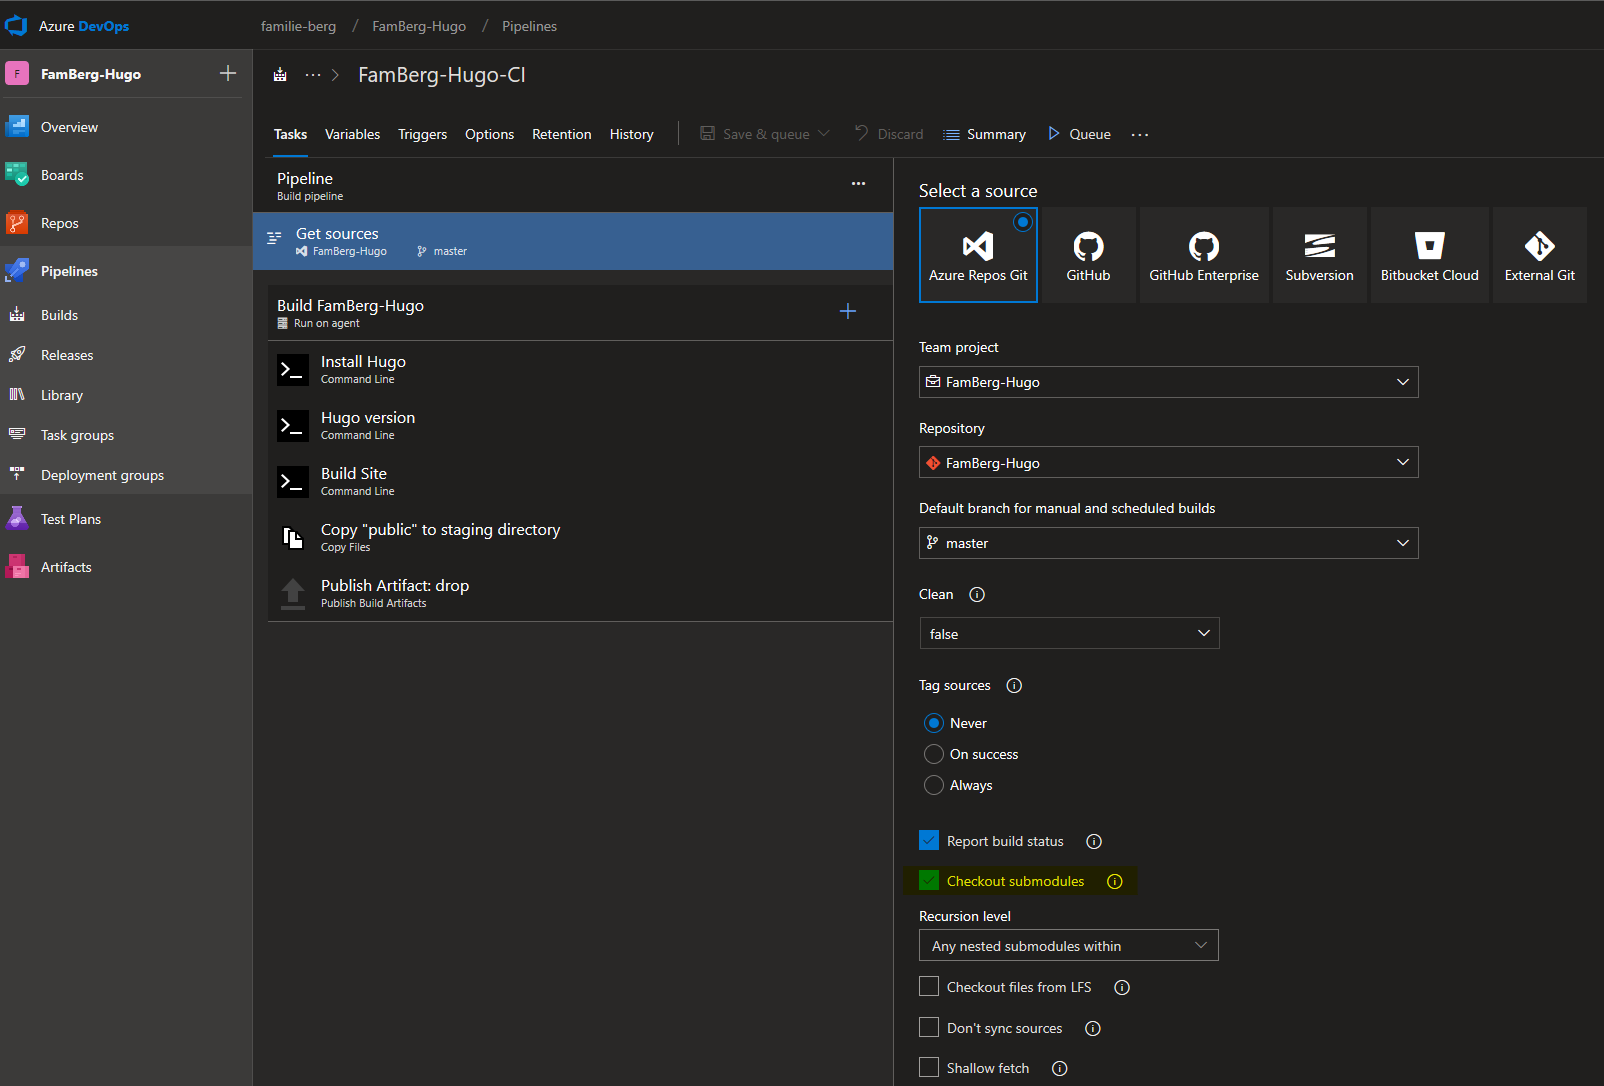This screenshot has width=1604, height=1086.
Task: Select the On success tag sources option
Action: (x=933, y=753)
